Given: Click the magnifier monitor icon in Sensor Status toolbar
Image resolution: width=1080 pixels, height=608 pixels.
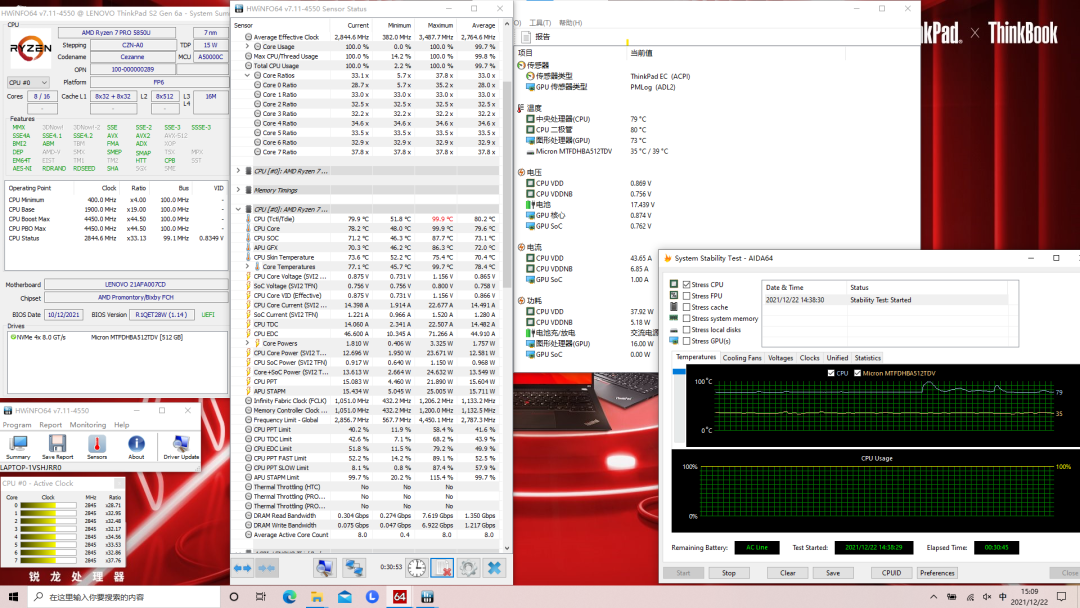Looking at the screenshot, I should click(x=324, y=567).
